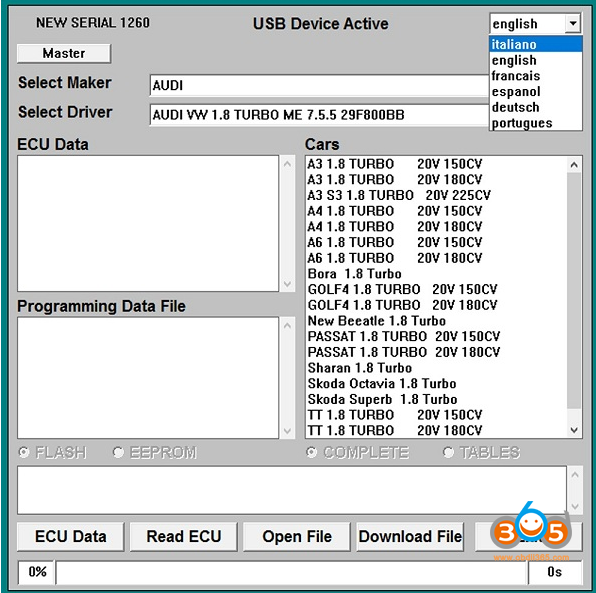Click the Cars list scroll-up arrow
Viewport: 596px width, 593px height.
[574, 165]
